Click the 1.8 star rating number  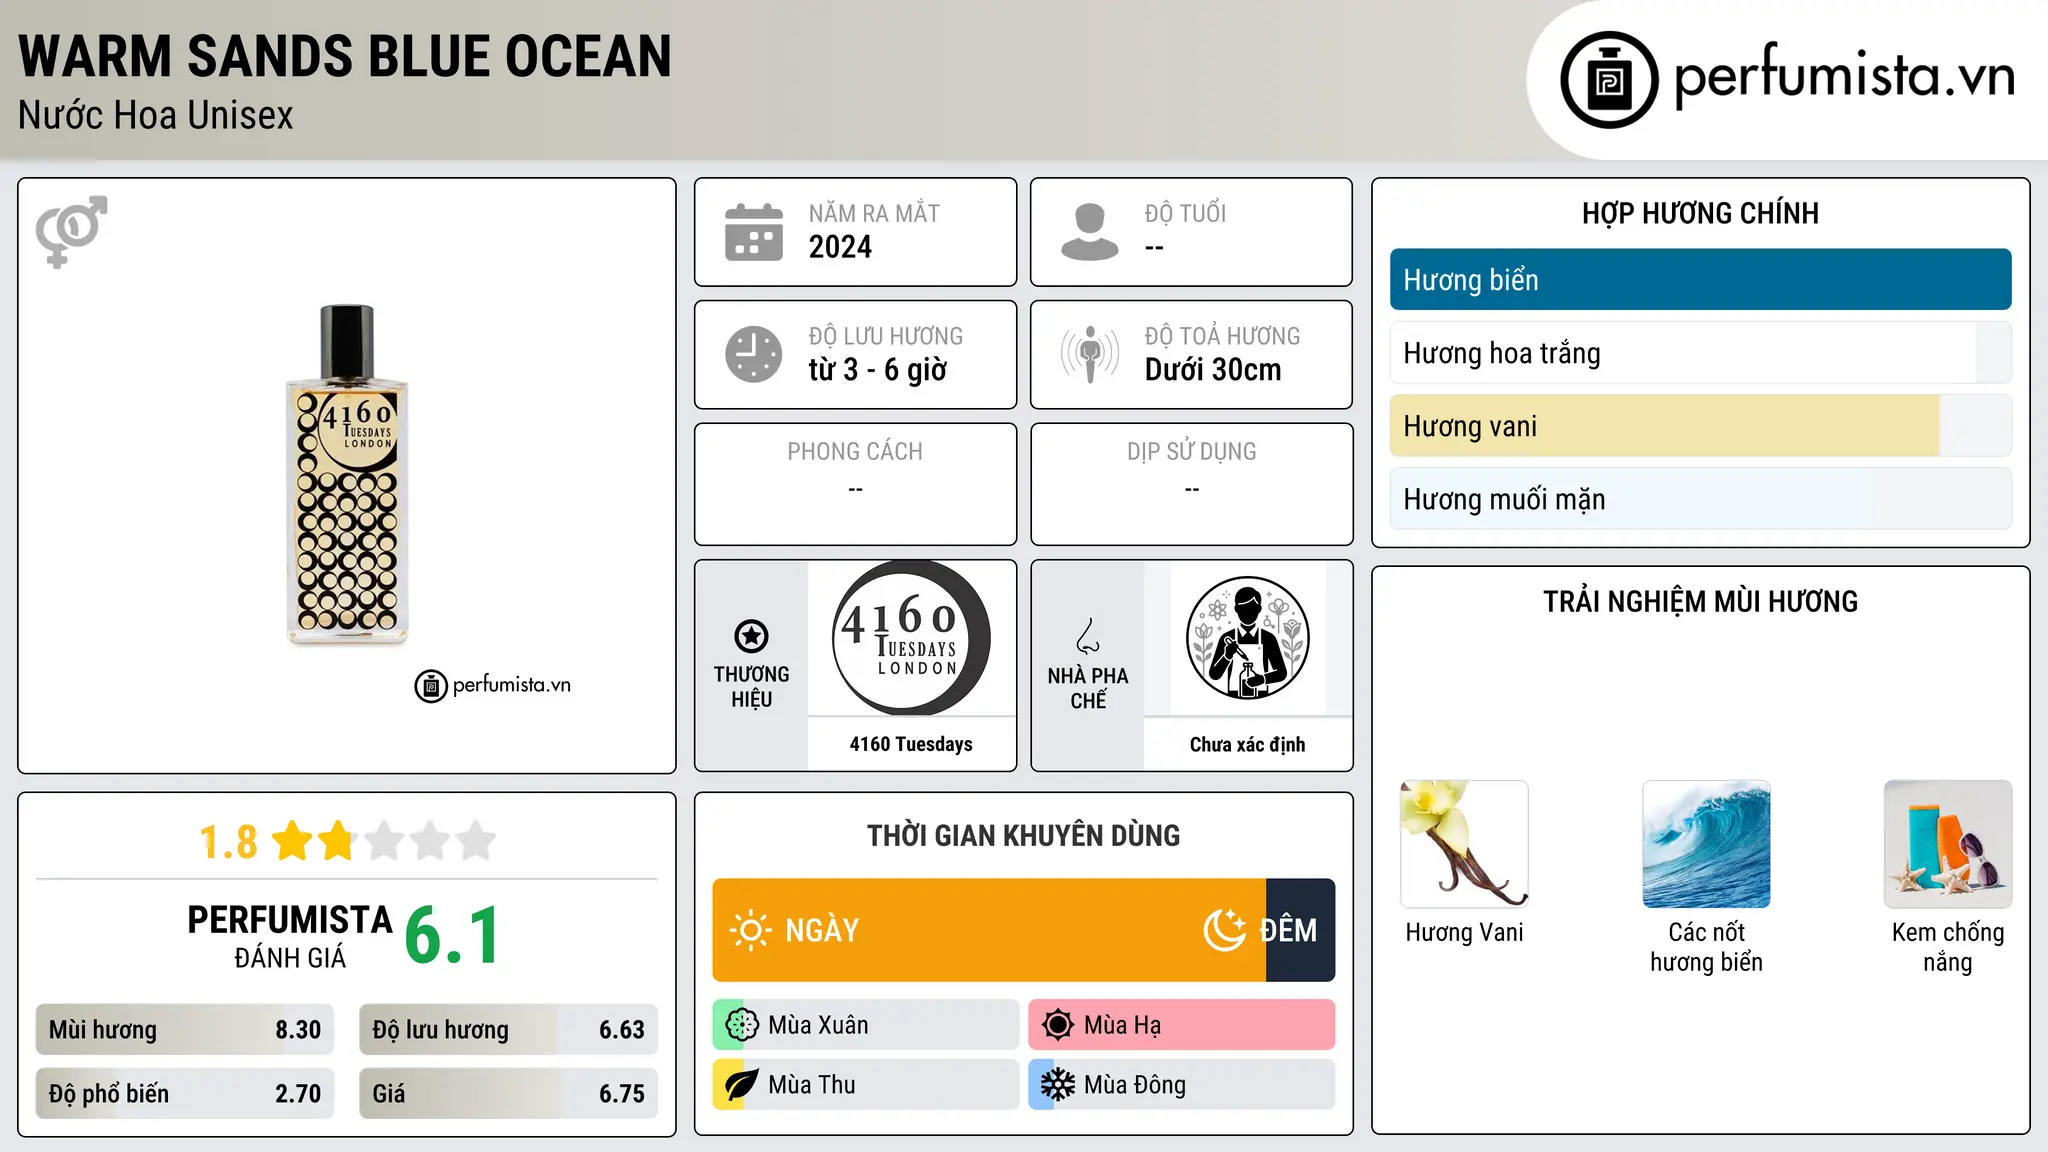click(228, 842)
